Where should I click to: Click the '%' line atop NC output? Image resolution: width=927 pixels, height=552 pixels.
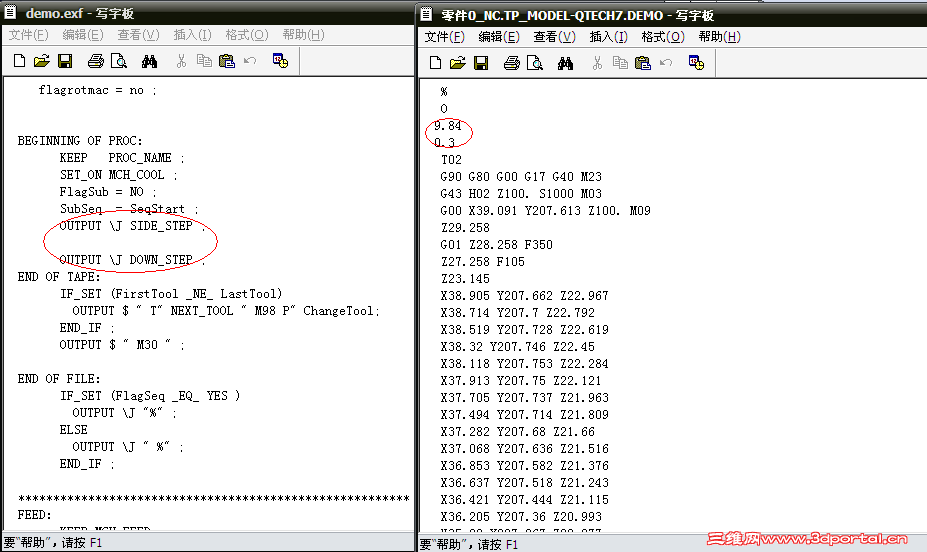click(444, 92)
